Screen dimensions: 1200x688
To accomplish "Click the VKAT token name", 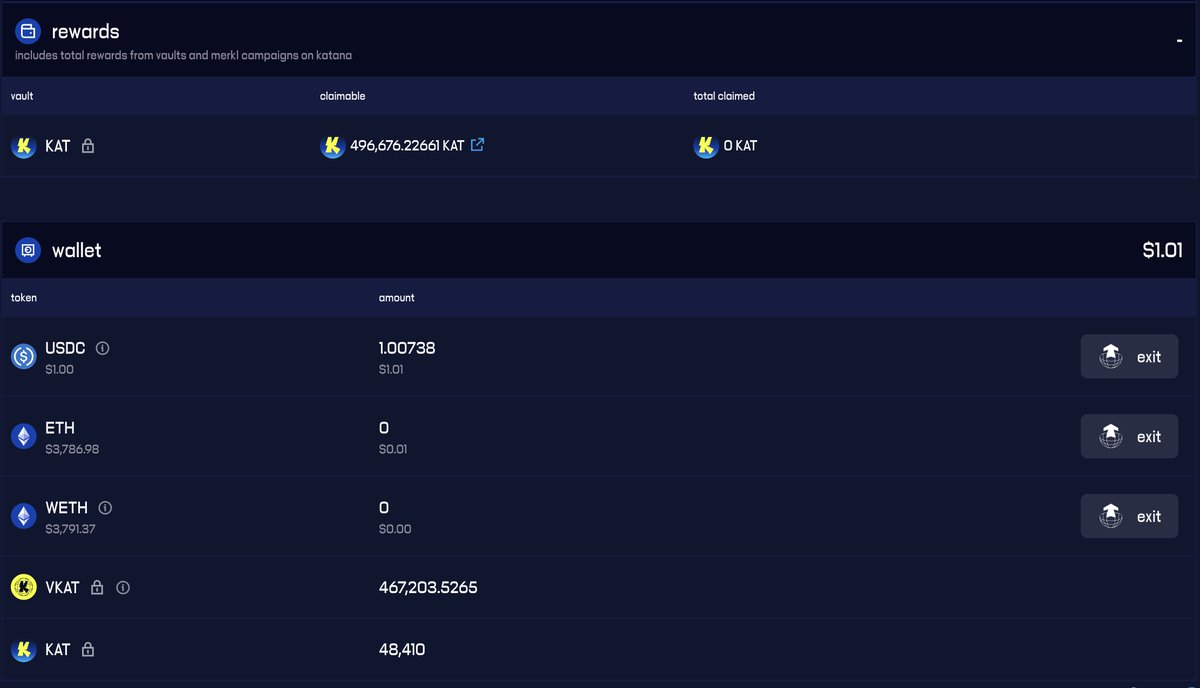I will [x=62, y=588].
